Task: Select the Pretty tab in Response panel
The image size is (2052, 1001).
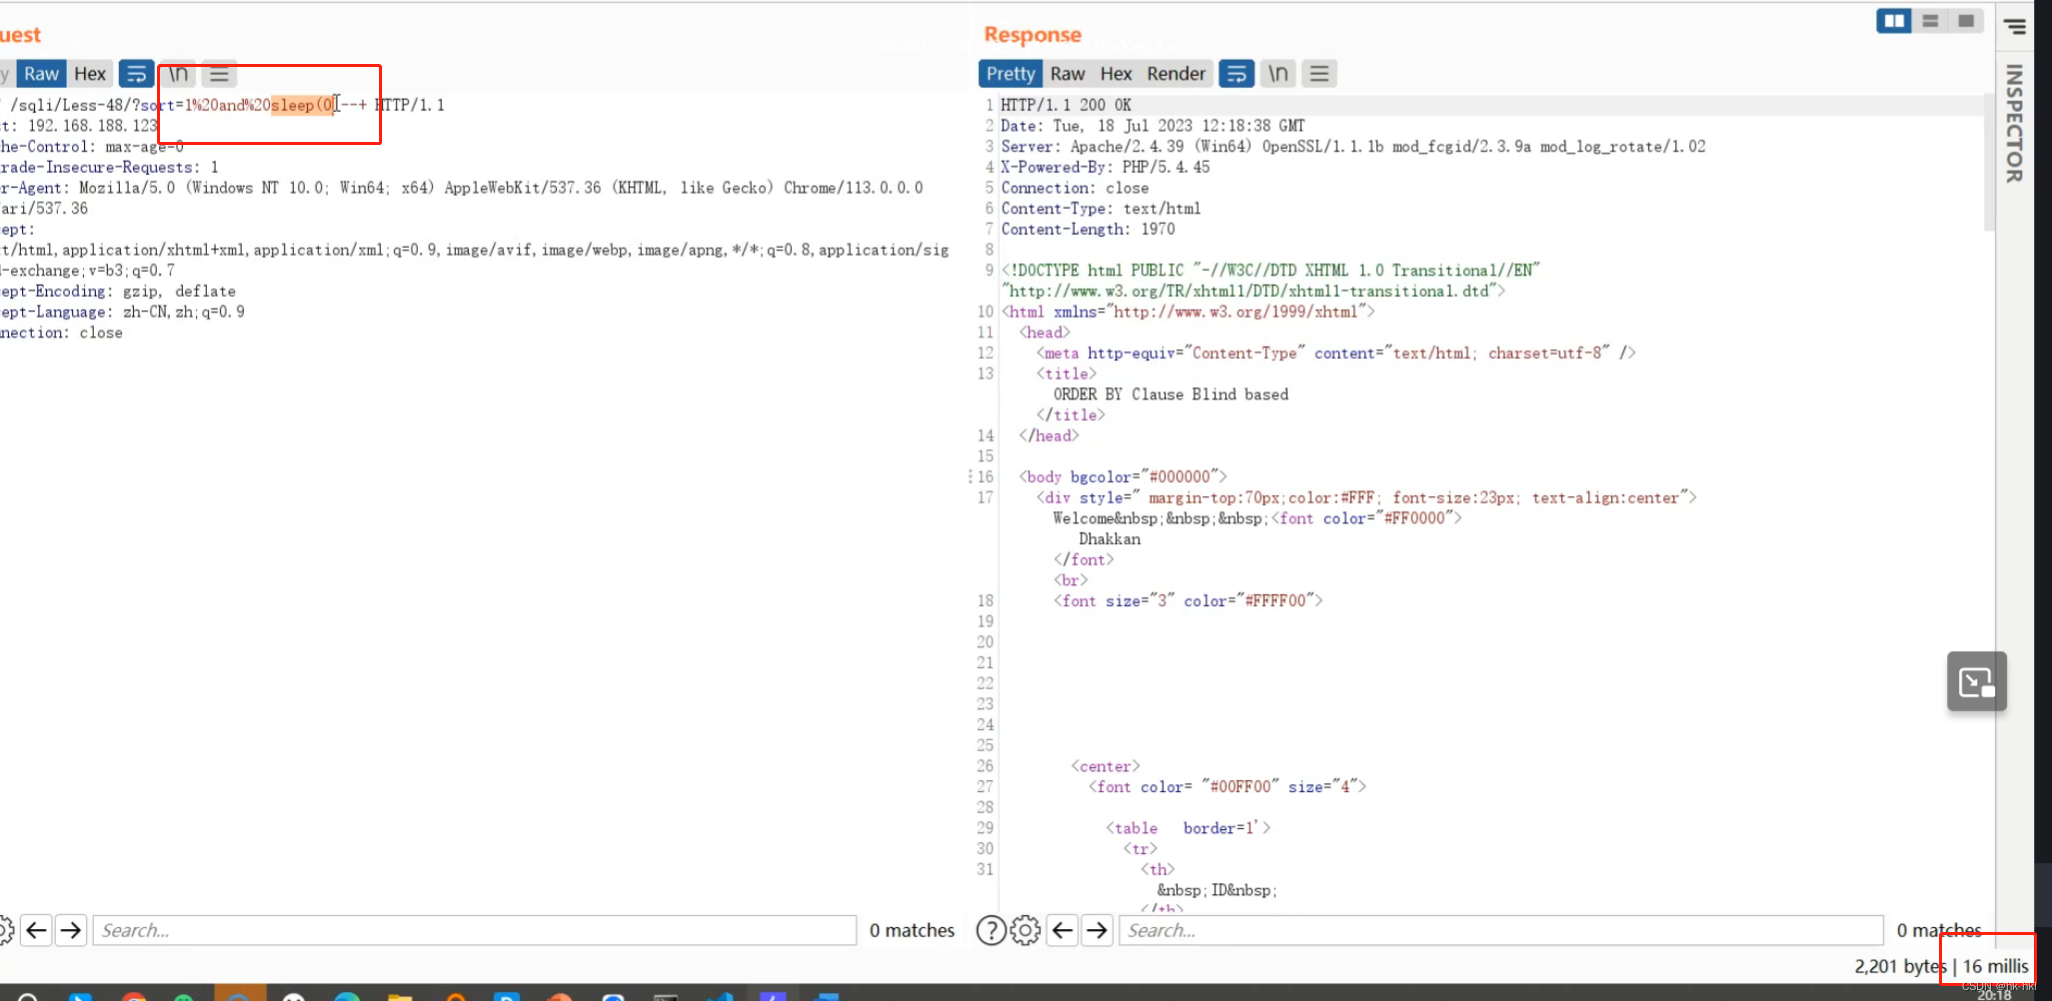Action: click(1010, 74)
